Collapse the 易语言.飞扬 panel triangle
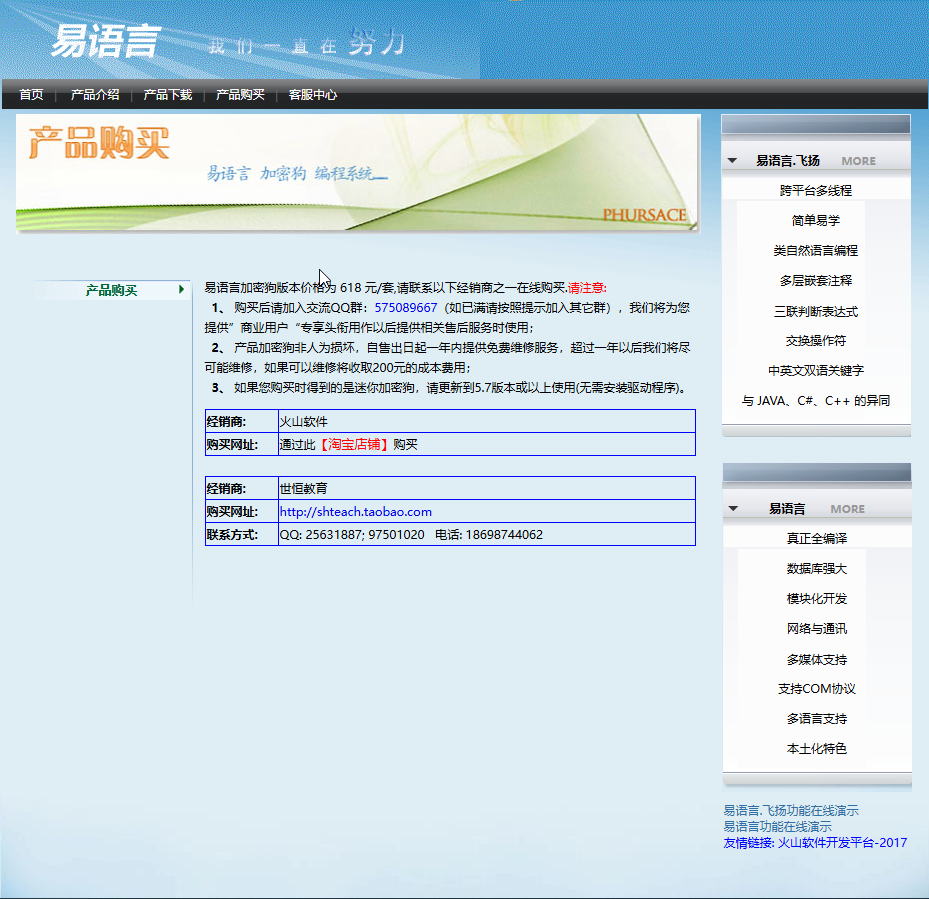This screenshot has height=899, width=929. pos(732,161)
